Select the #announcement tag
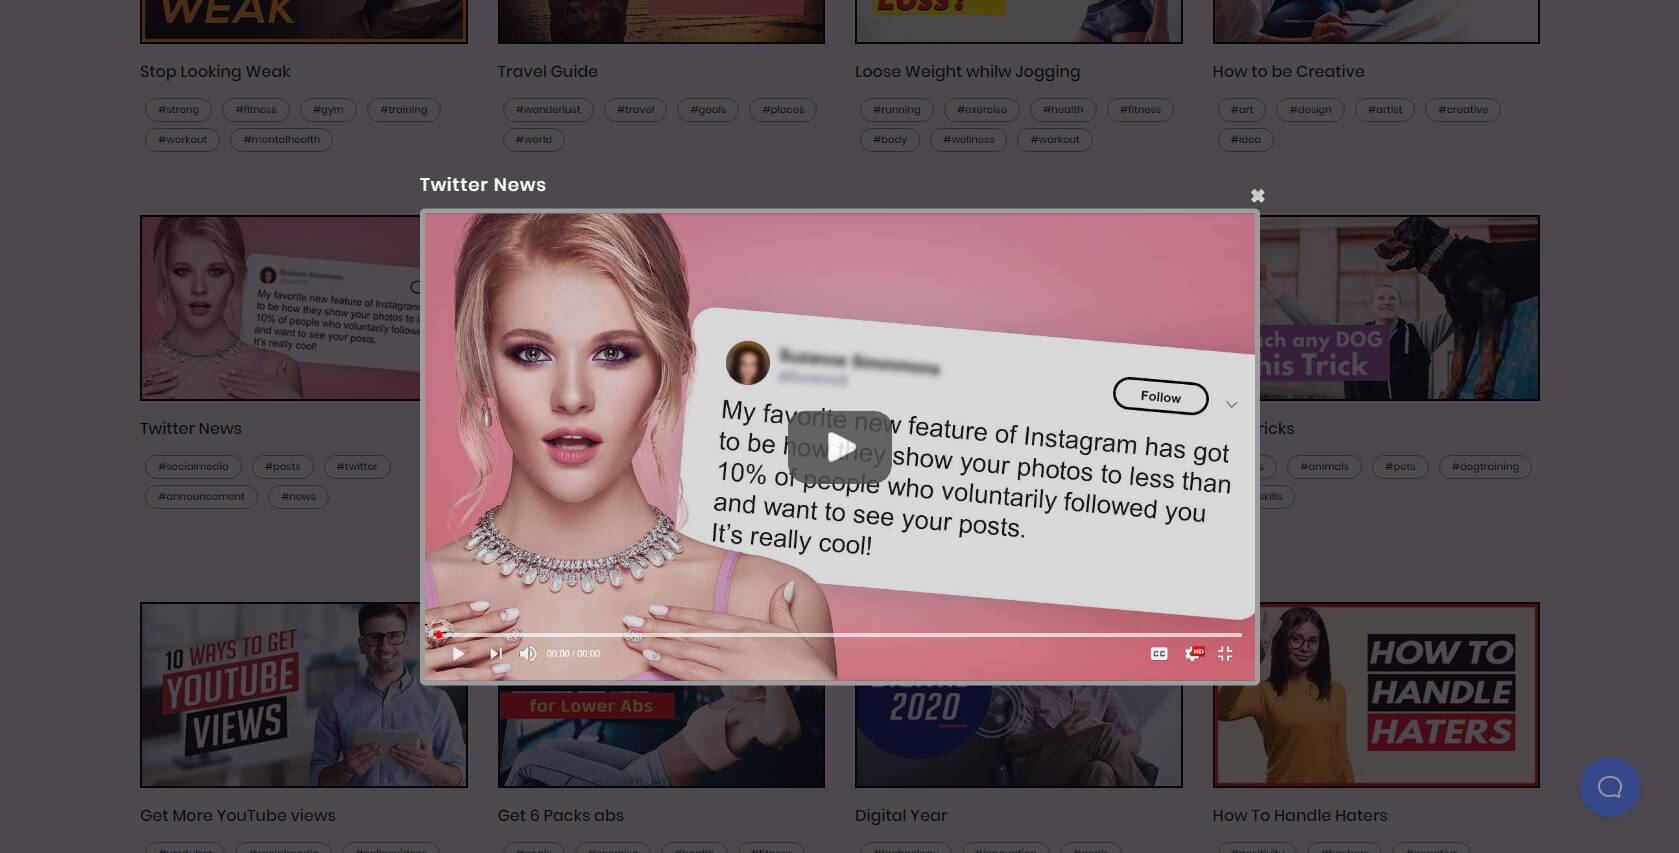Viewport: 1679px width, 853px height. tap(201, 497)
